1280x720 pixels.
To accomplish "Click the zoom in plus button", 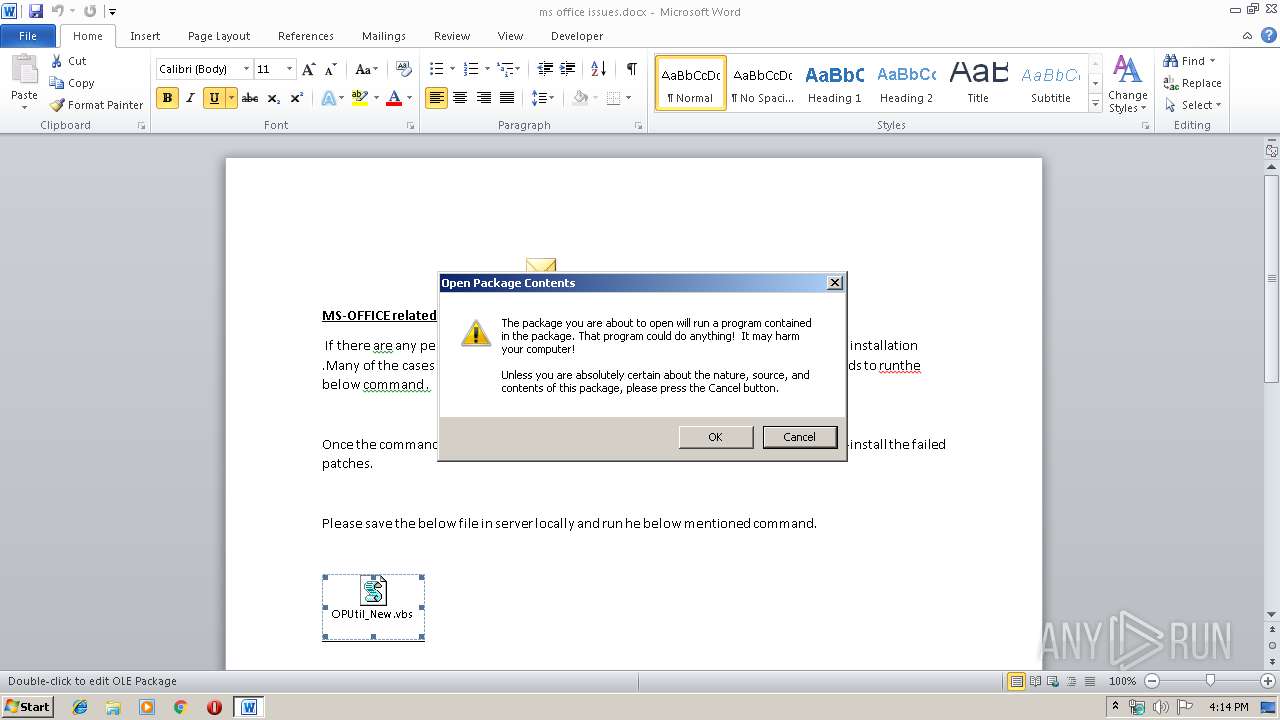I will (x=1268, y=681).
